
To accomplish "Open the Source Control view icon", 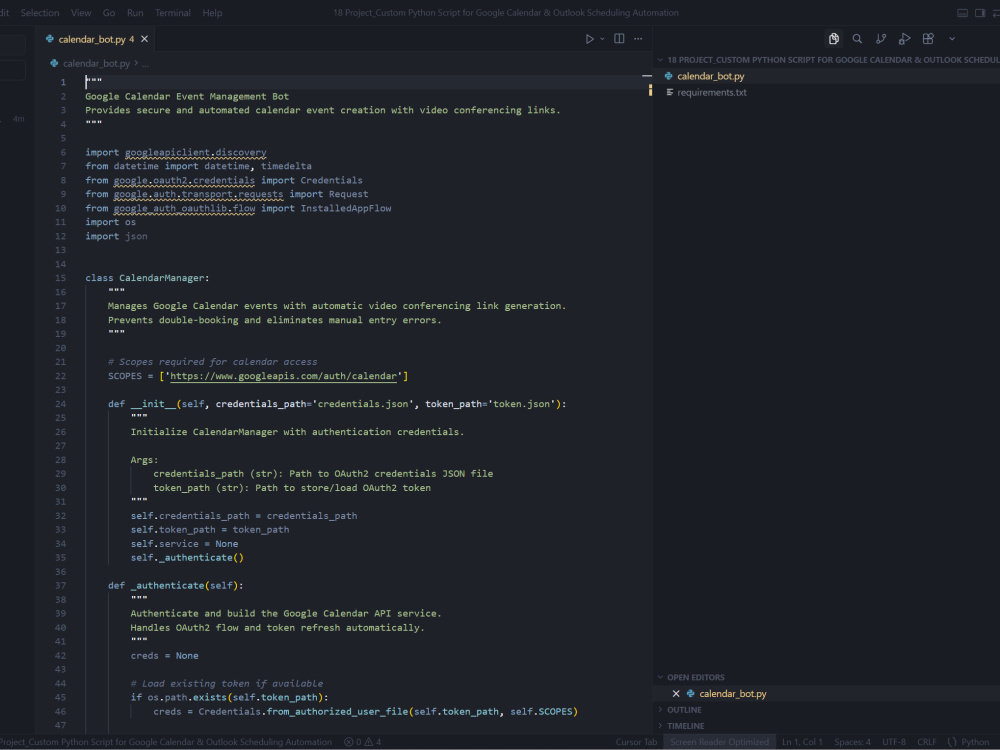I will (881, 39).
